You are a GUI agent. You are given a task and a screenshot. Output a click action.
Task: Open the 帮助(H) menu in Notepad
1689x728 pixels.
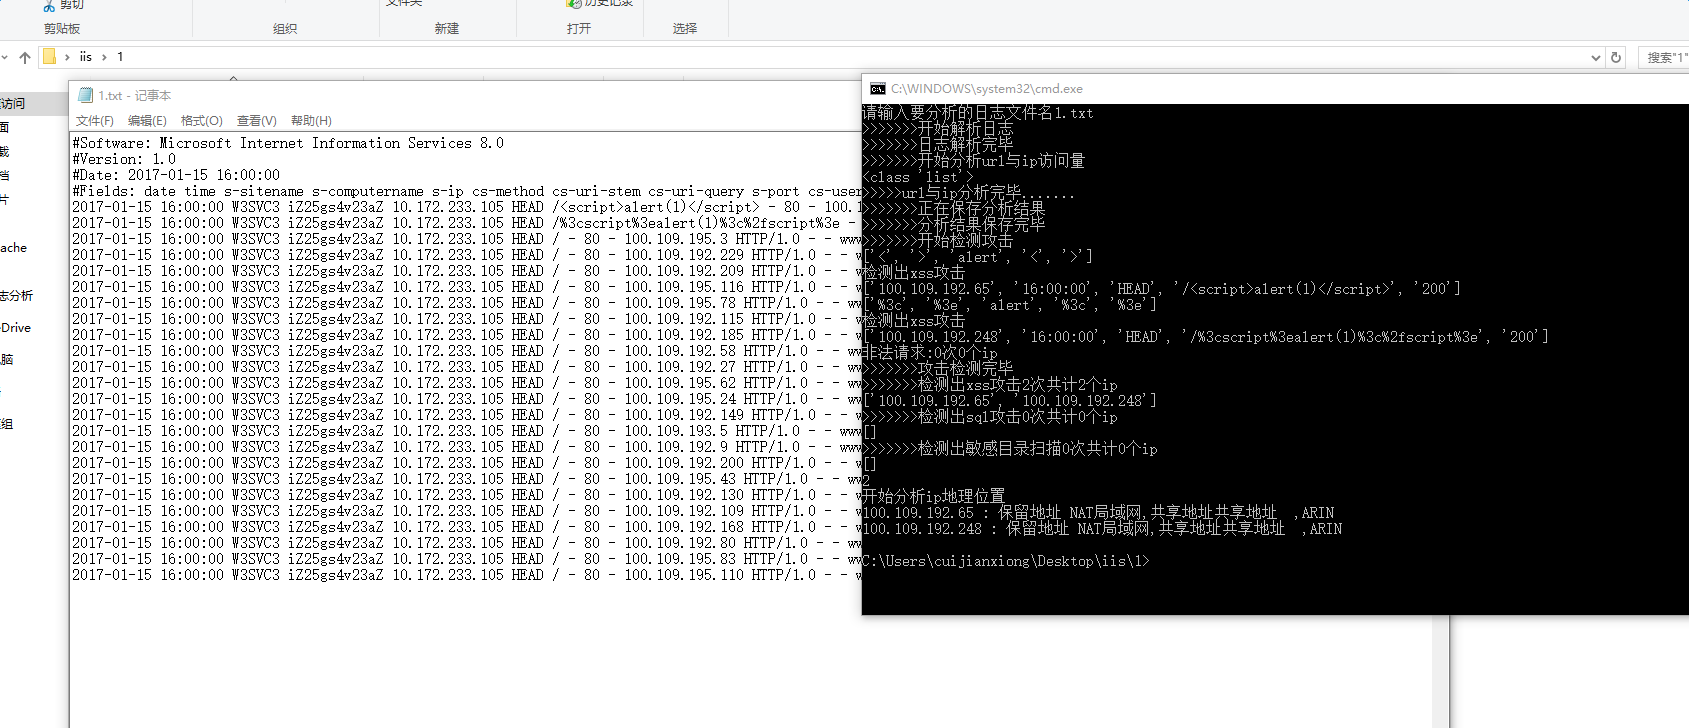pos(311,120)
